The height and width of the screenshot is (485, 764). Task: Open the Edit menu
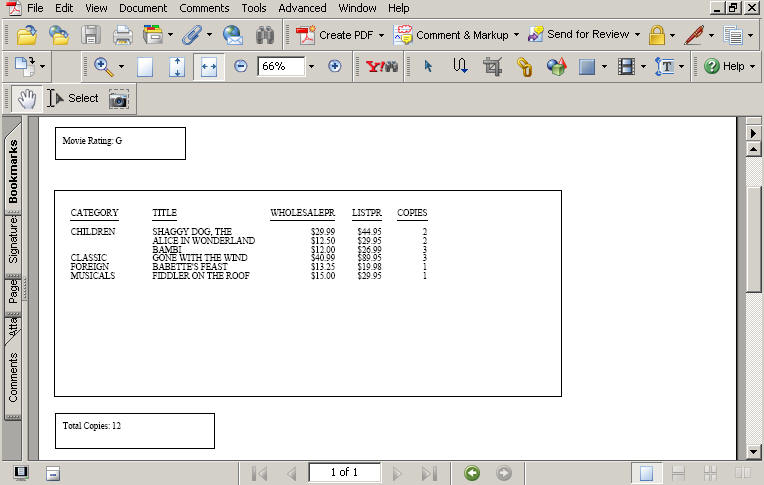pos(64,8)
